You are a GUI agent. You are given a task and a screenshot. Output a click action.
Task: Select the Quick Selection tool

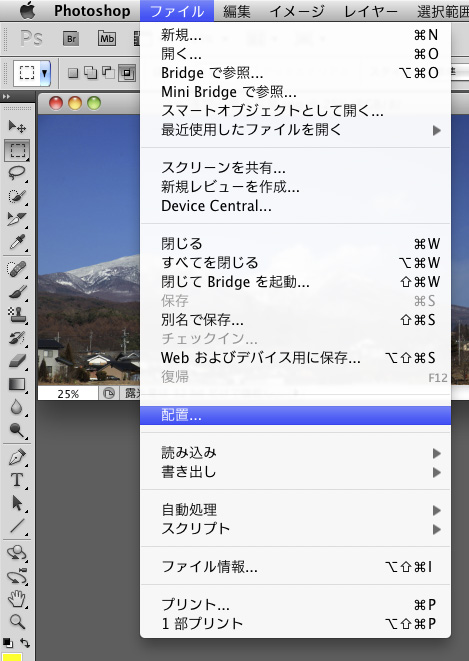pyautogui.click(x=17, y=196)
